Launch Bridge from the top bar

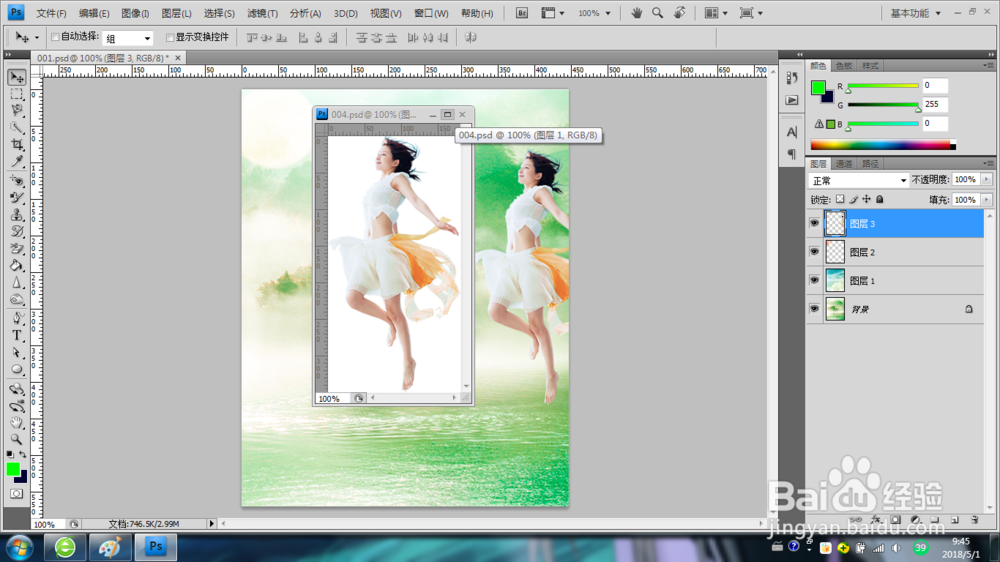[522, 13]
